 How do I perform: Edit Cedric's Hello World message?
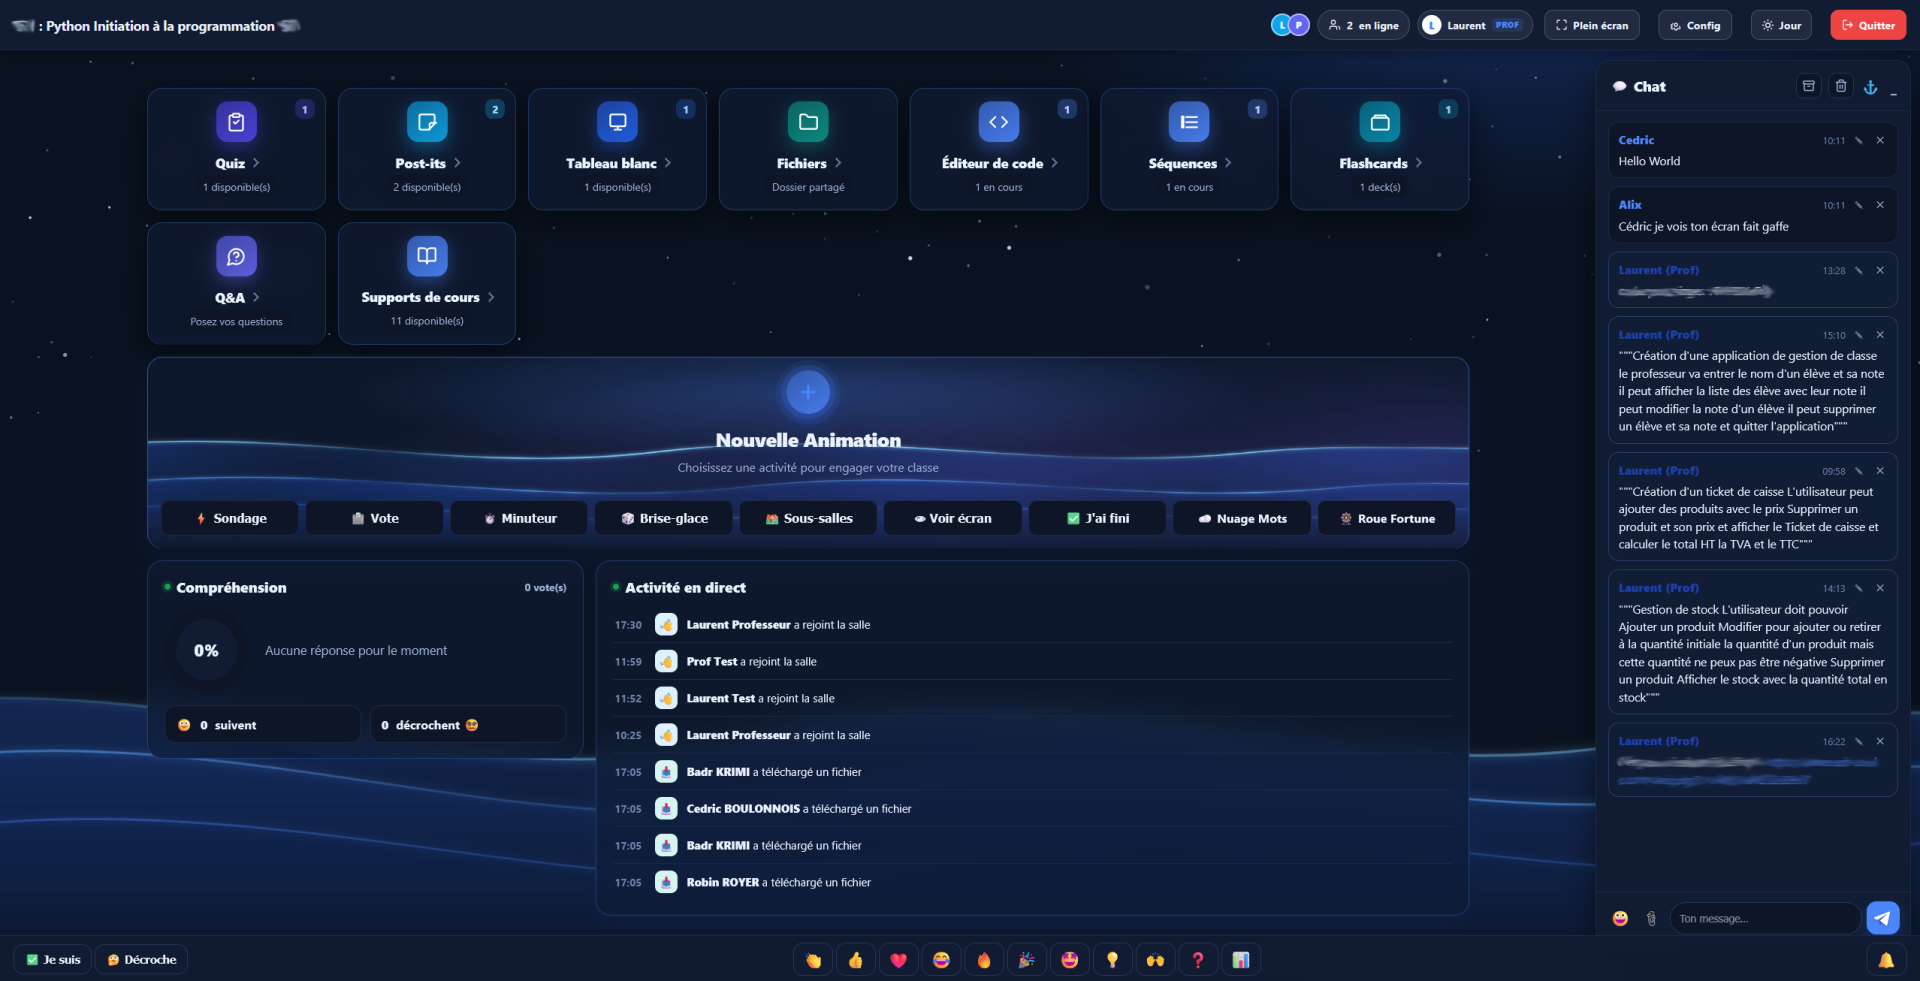click(1859, 141)
